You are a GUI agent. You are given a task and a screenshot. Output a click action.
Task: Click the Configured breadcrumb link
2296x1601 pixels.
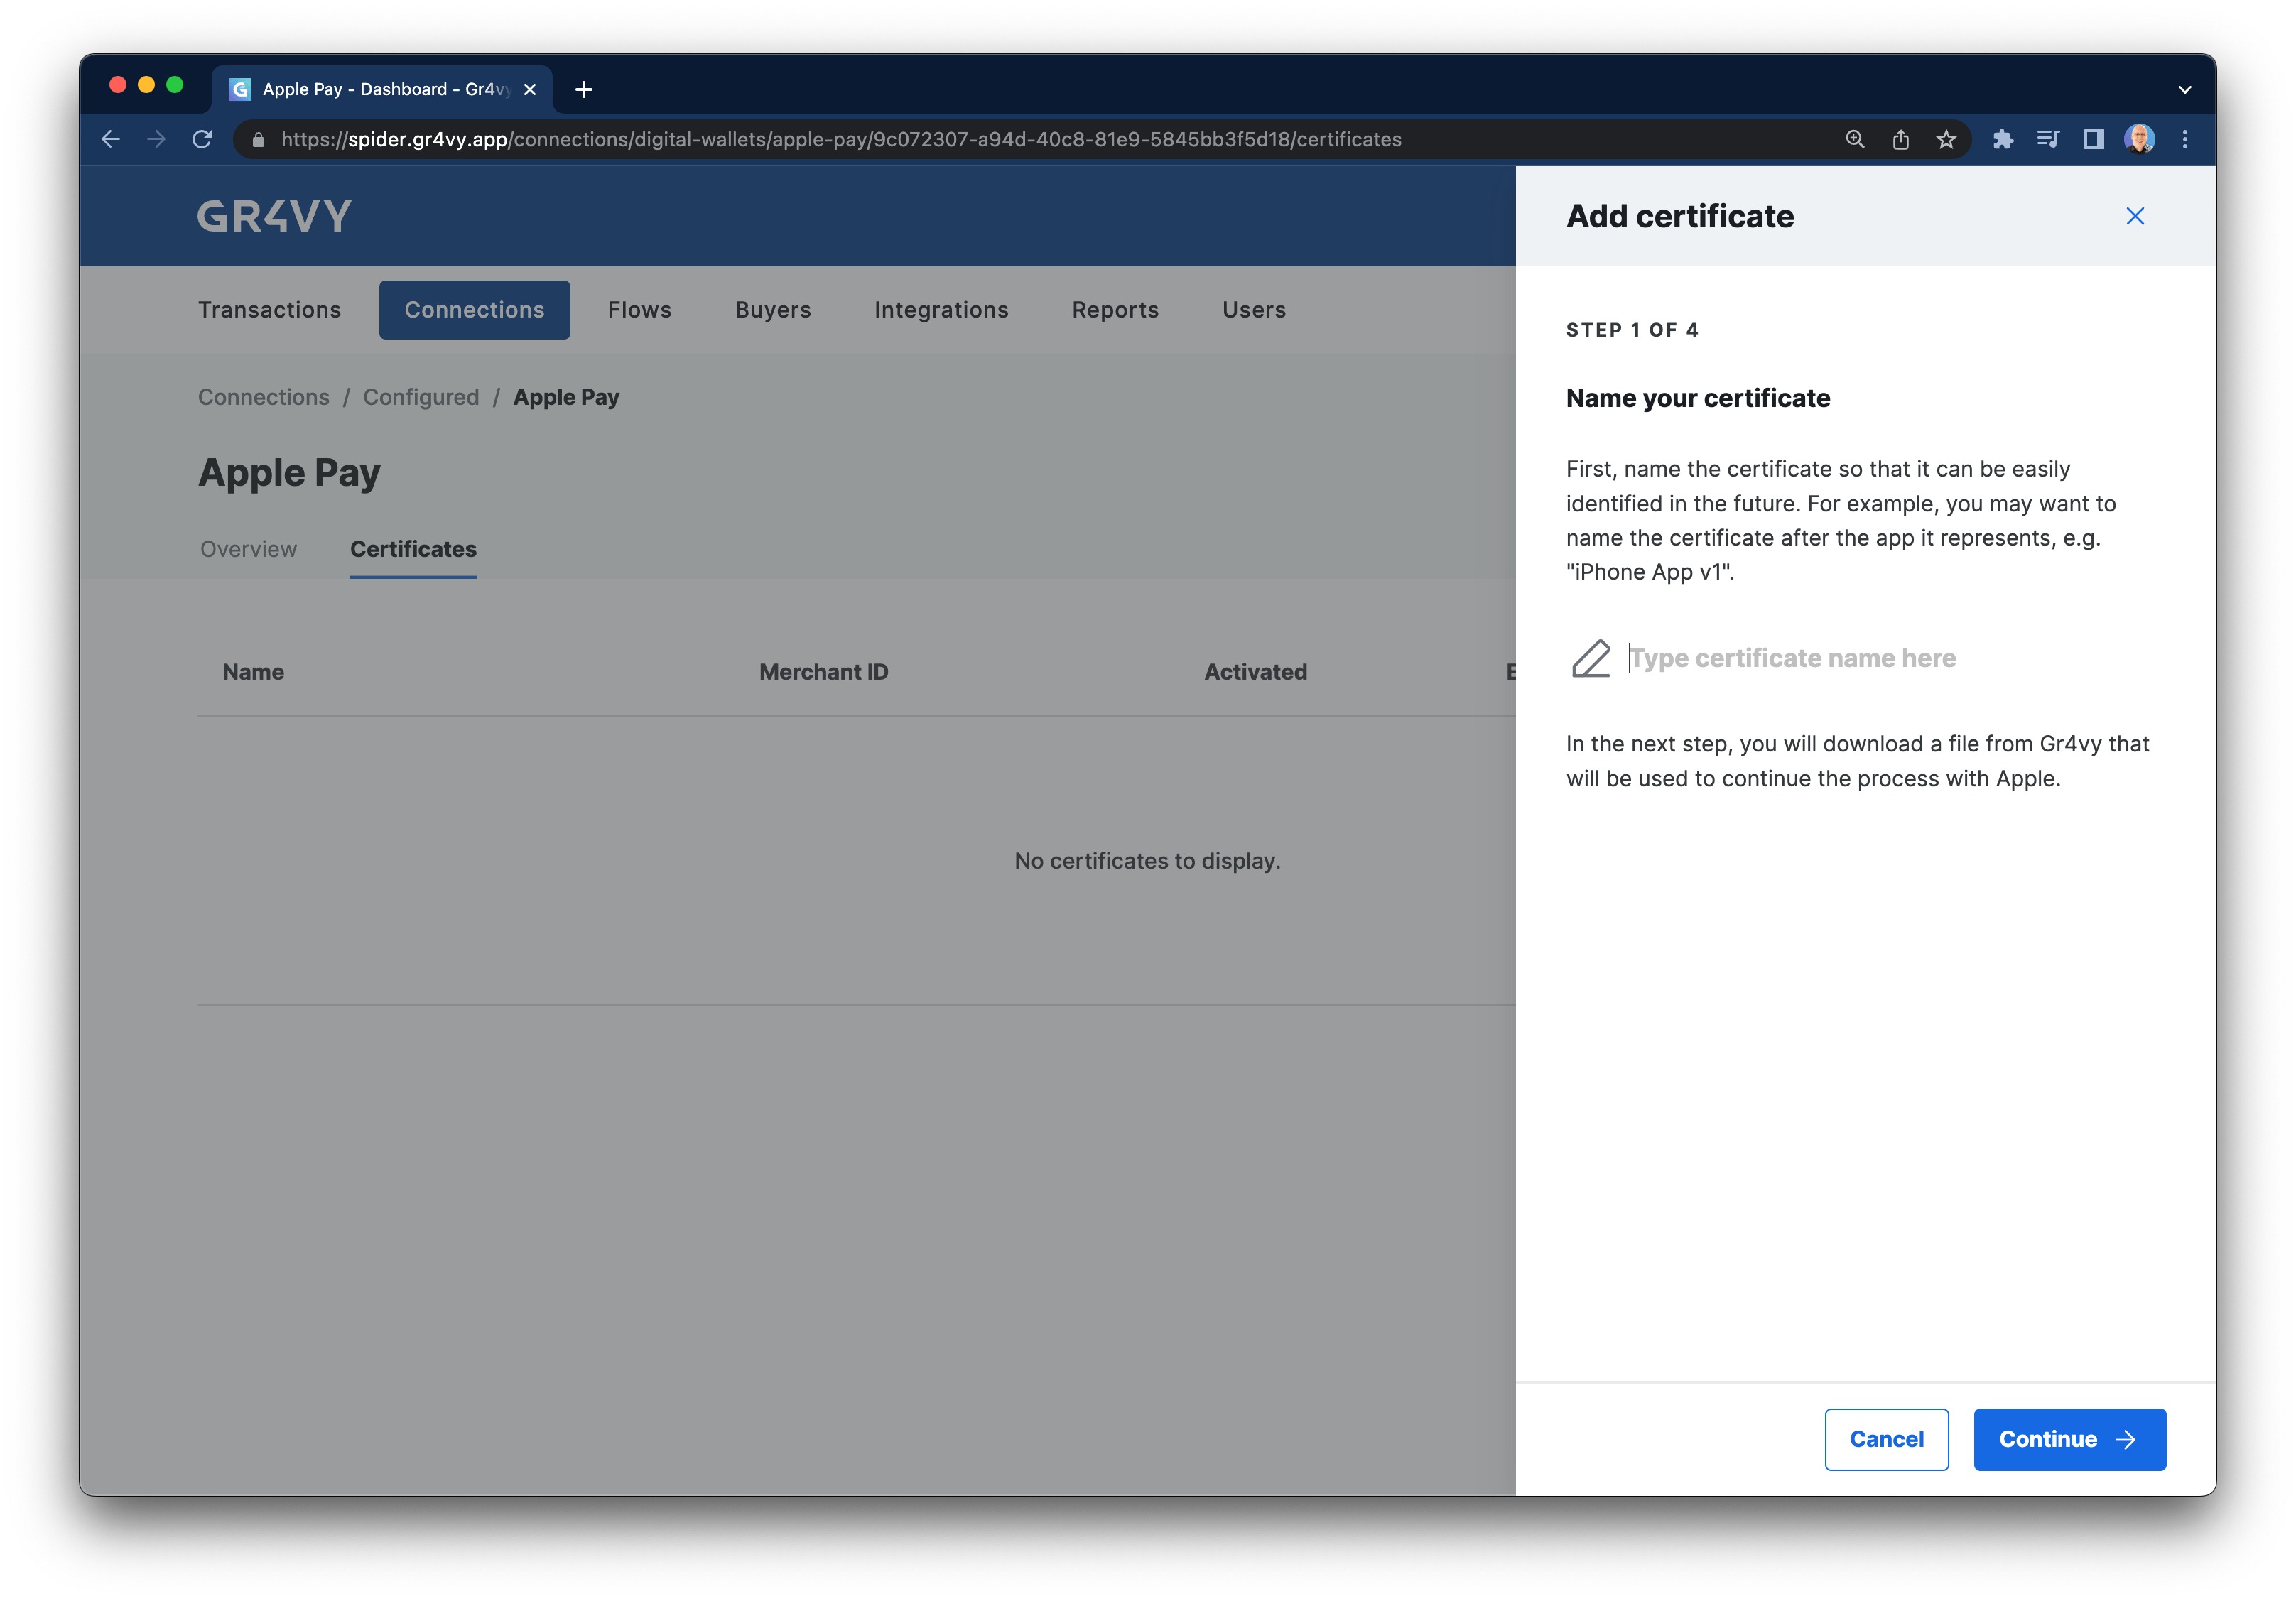(x=421, y=397)
